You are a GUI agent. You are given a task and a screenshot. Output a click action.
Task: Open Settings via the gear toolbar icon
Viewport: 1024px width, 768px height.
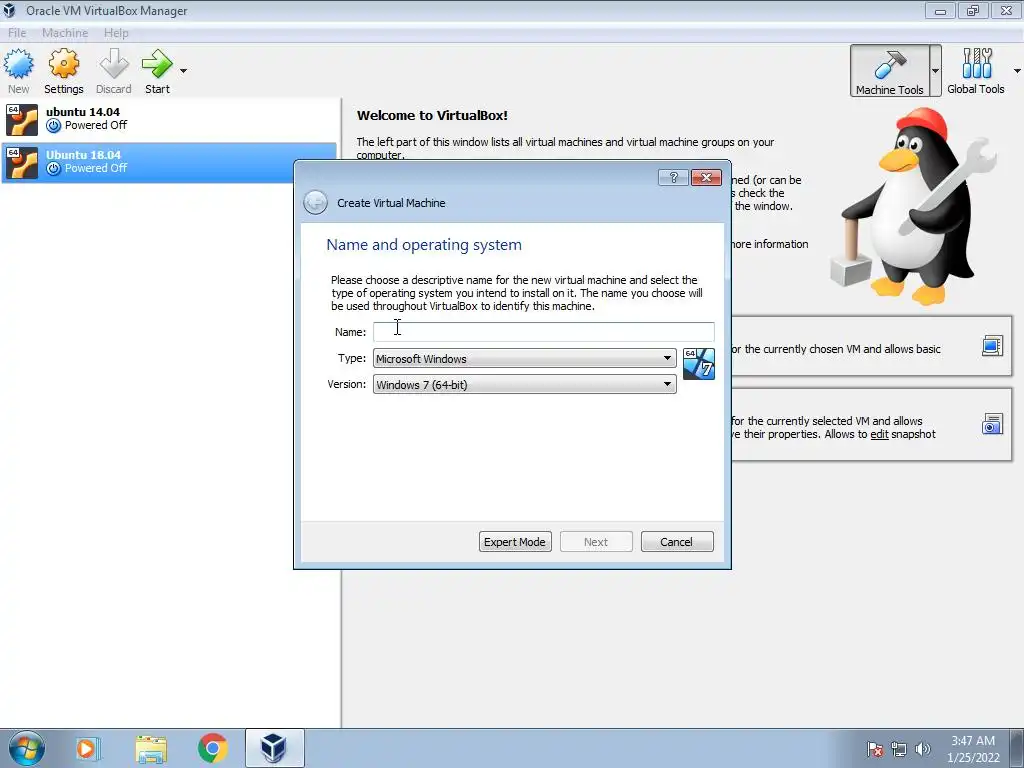point(63,71)
